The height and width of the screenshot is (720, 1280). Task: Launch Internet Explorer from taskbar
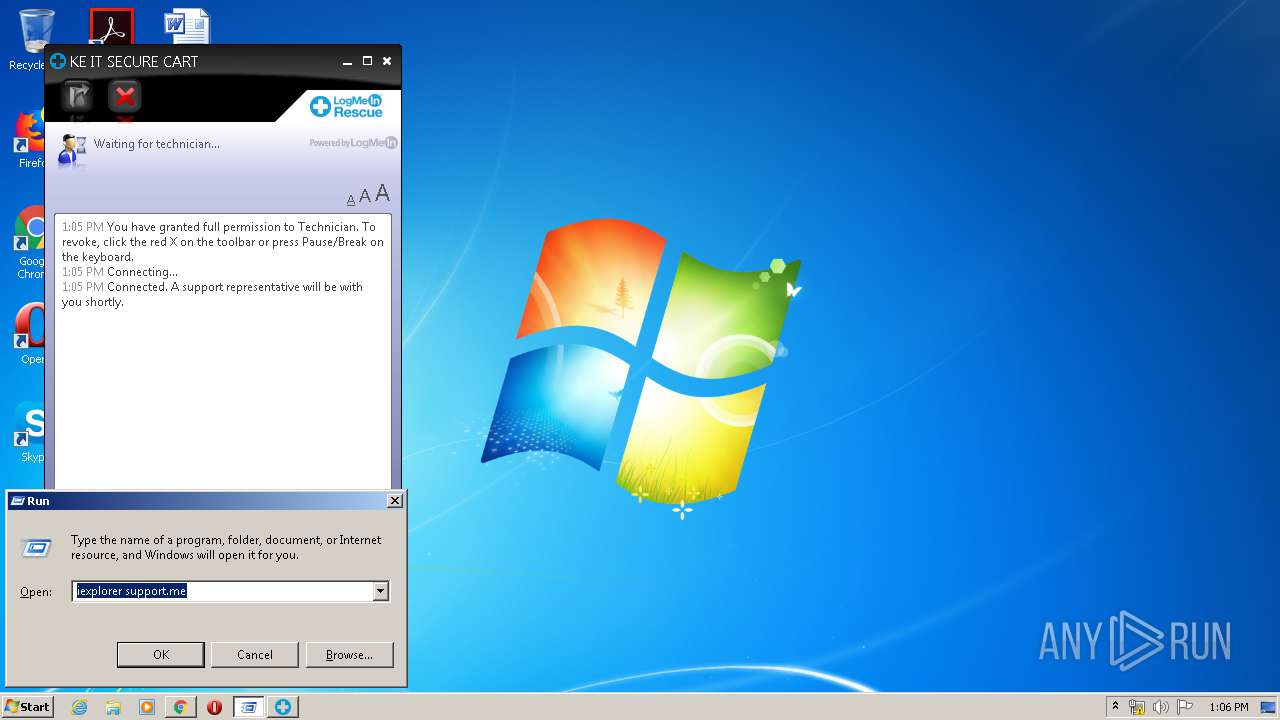pos(79,707)
